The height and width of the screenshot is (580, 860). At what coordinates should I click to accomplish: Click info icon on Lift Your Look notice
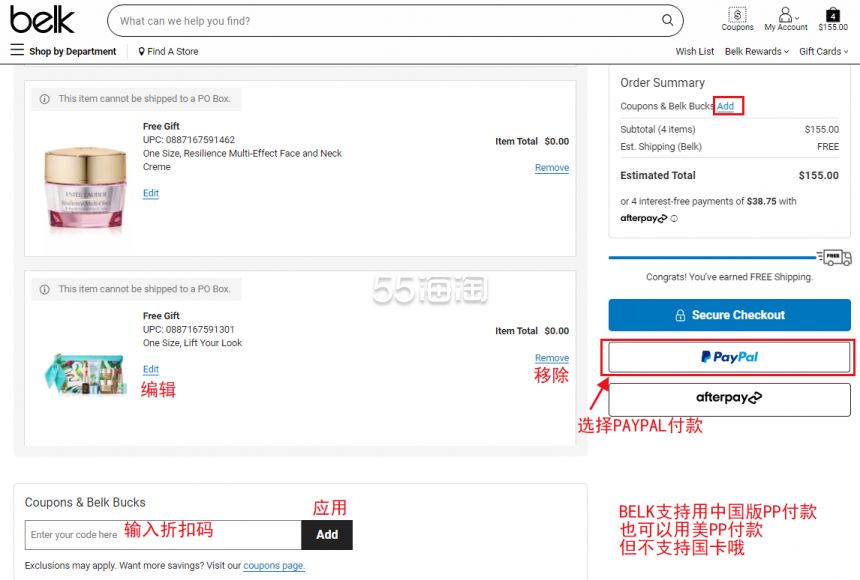(44, 289)
